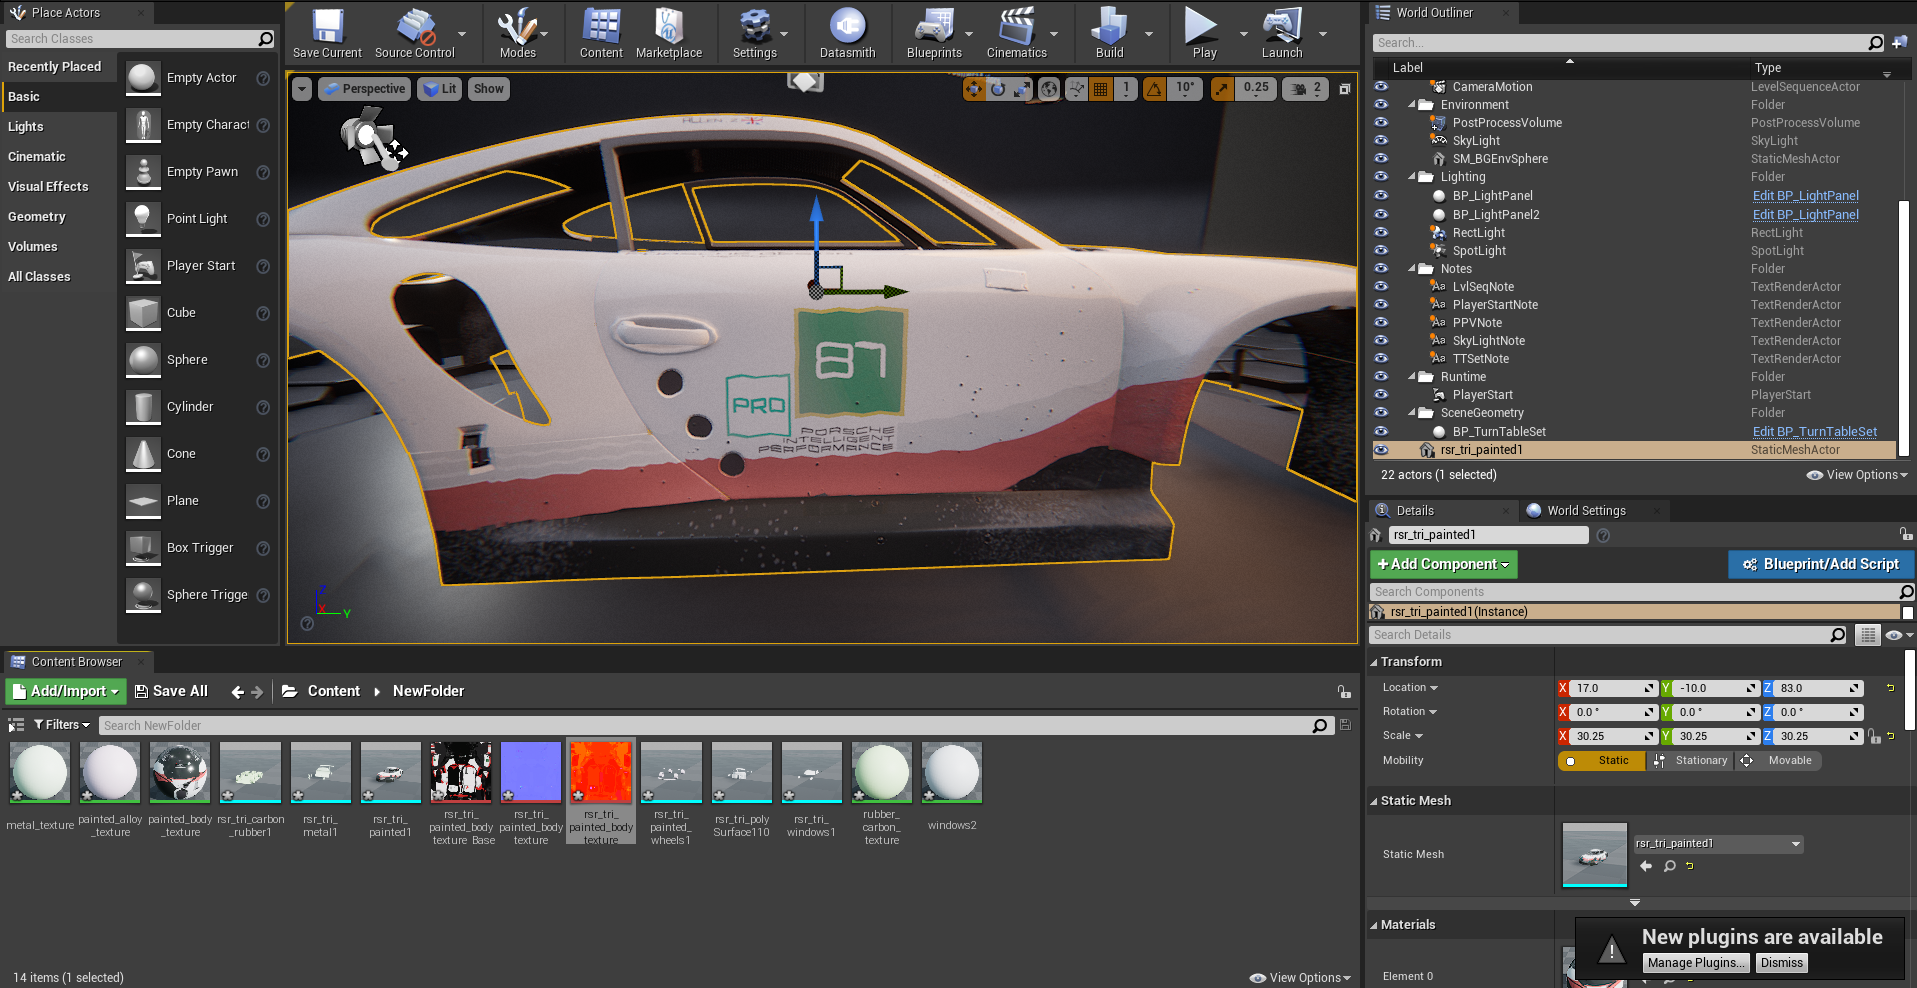
Task: Open Blueprints toolbar icon
Action: [x=934, y=33]
